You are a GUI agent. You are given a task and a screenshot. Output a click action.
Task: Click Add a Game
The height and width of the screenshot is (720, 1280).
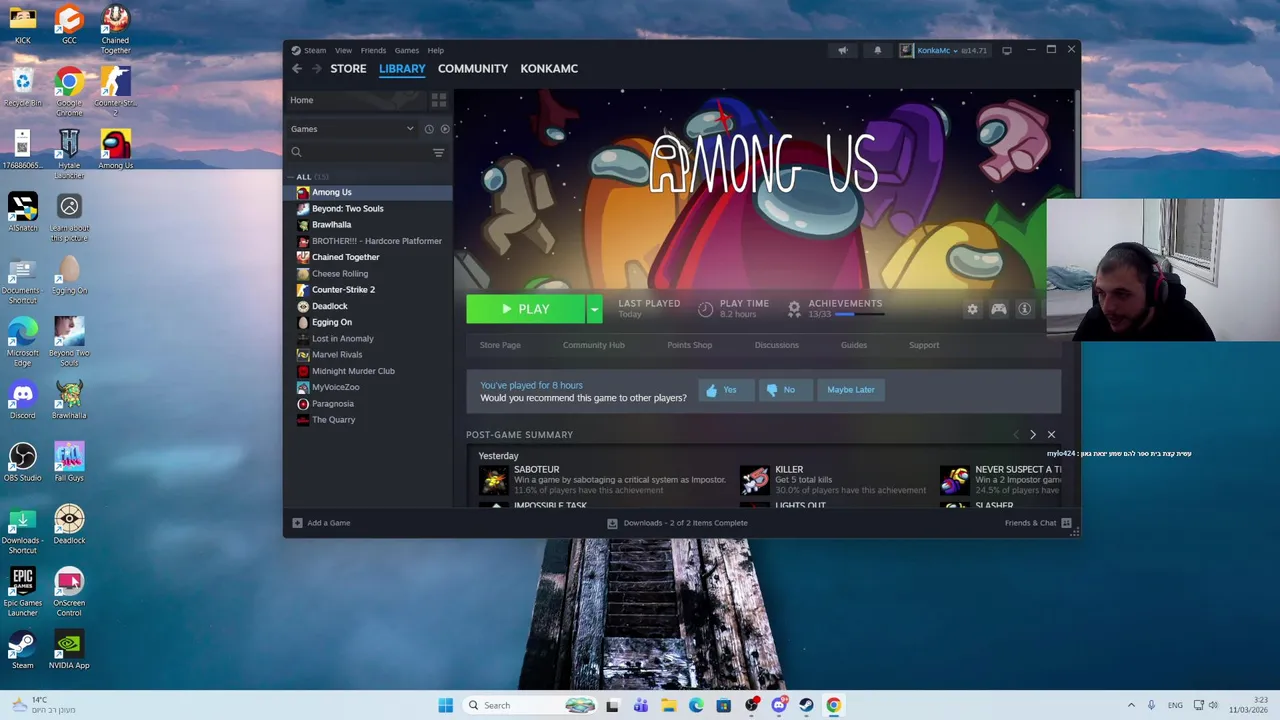(x=321, y=523)
